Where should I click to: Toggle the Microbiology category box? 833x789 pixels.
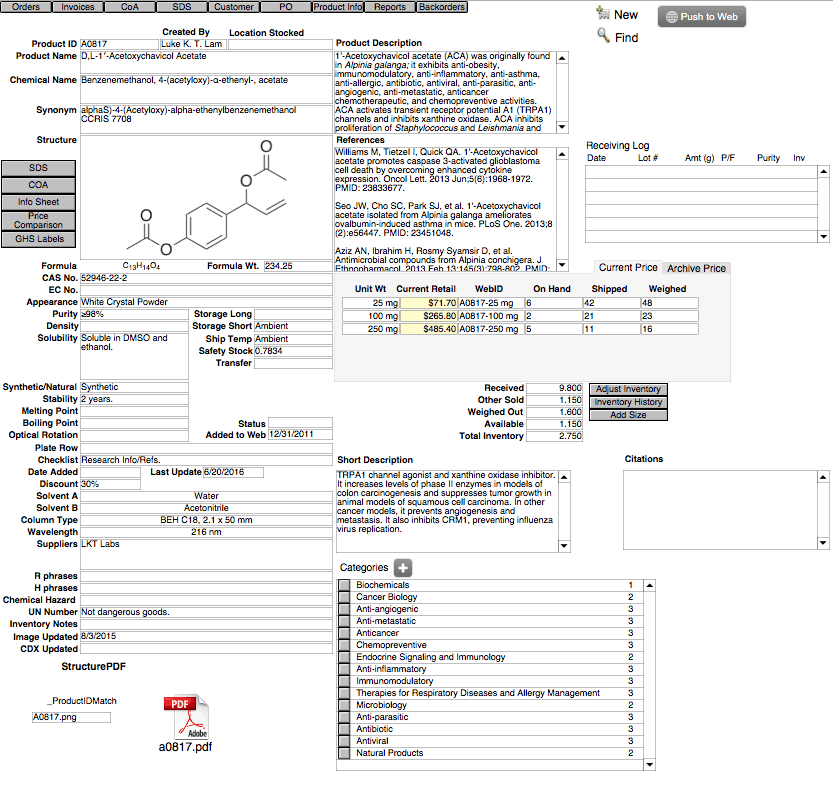344,705
